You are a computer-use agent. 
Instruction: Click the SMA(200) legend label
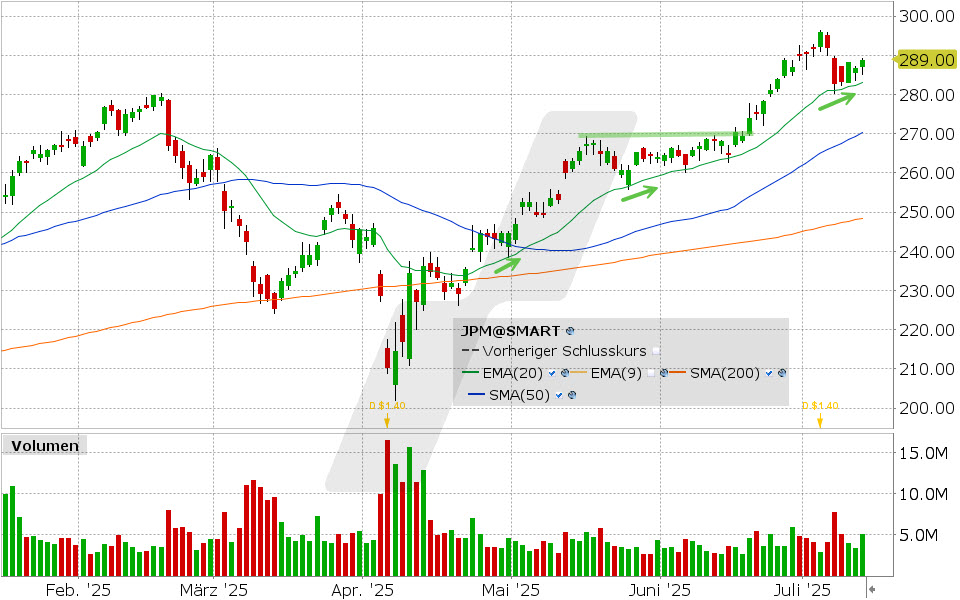pos(725,373)
